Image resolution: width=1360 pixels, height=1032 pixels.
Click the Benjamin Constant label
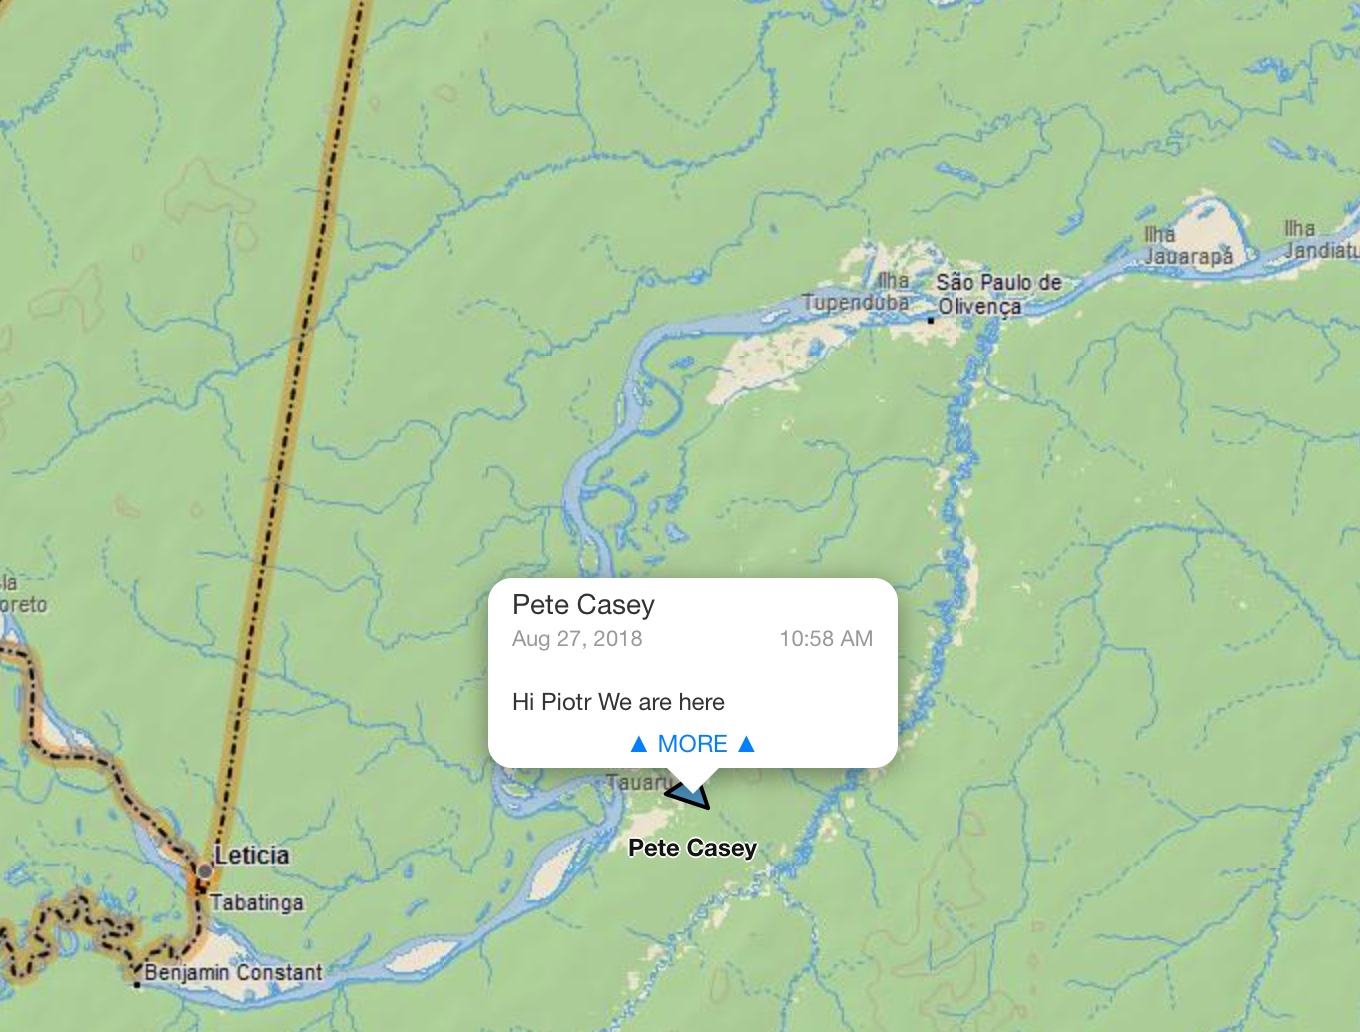234,972
